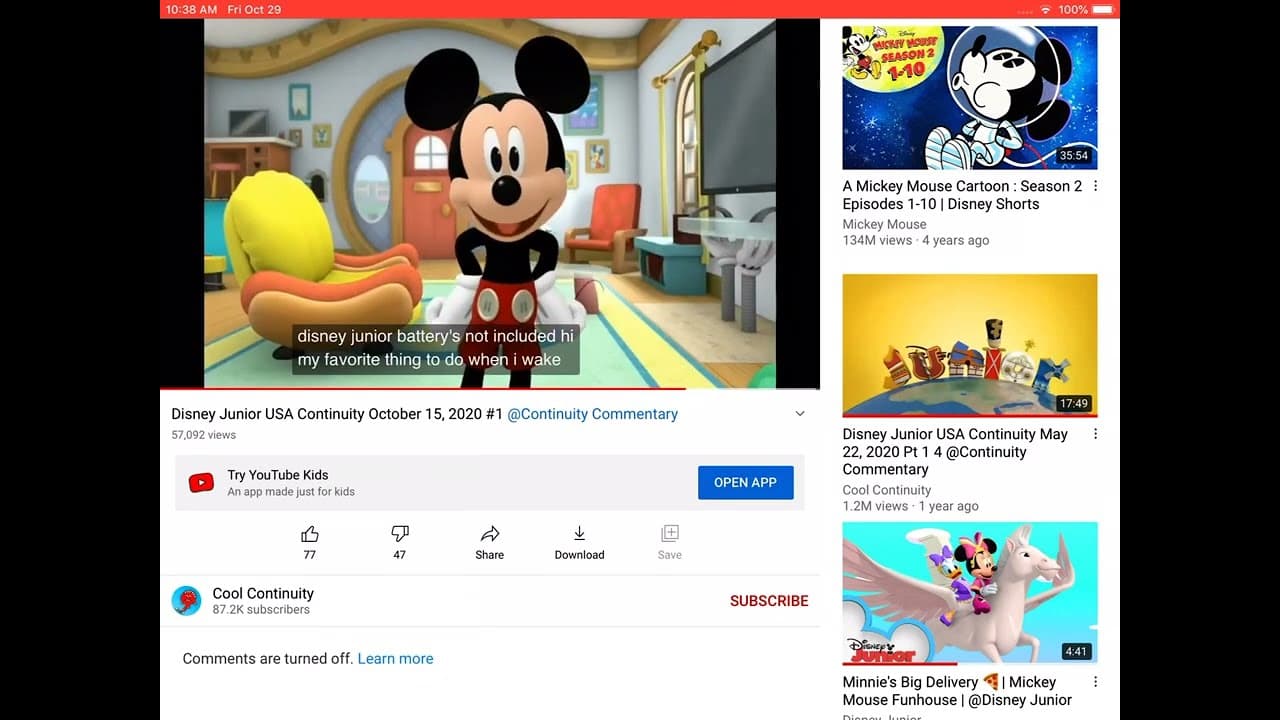
Task: Open the @Continuity Commentary hashtag link
Action: 592,414
